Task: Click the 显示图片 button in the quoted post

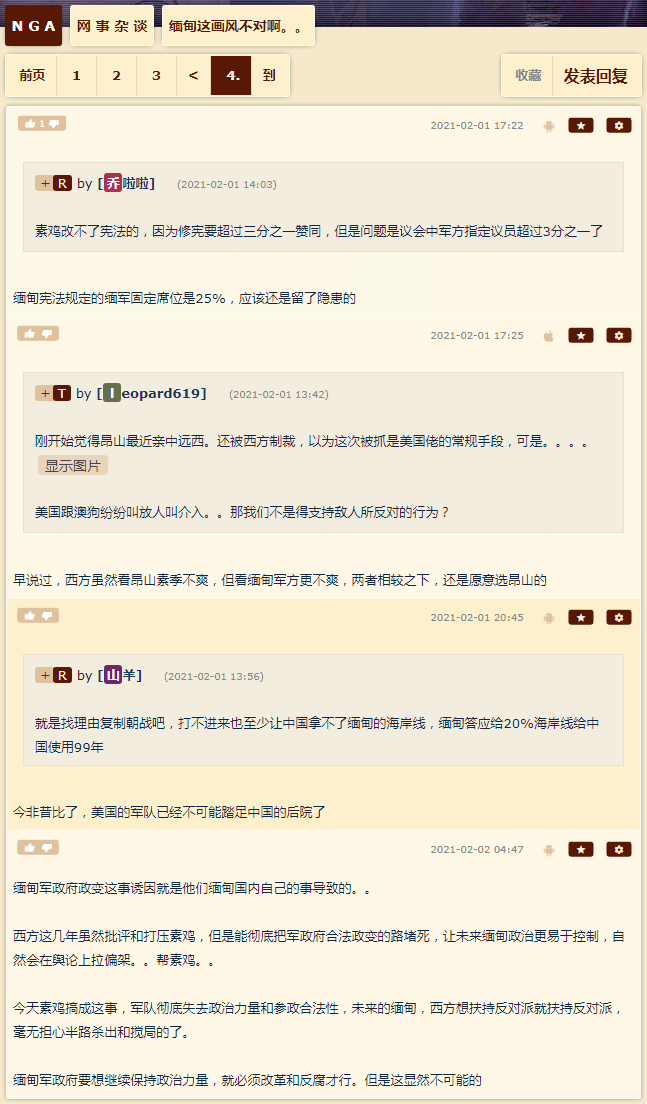Action: coord(73,465)
